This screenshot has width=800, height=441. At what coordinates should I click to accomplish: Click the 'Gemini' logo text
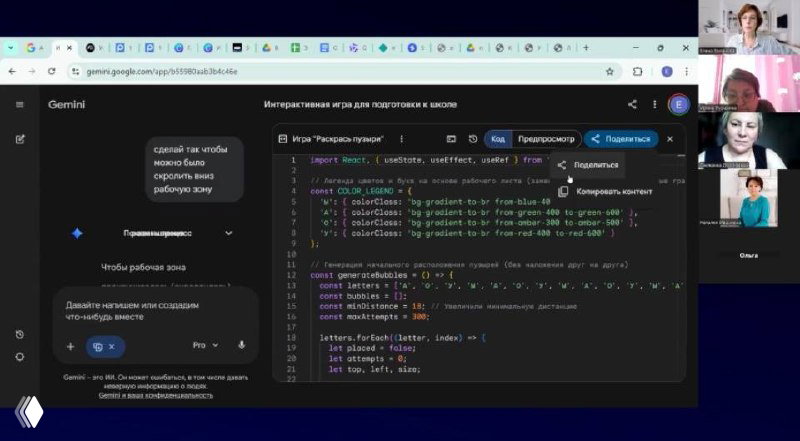tap(66, 105)
